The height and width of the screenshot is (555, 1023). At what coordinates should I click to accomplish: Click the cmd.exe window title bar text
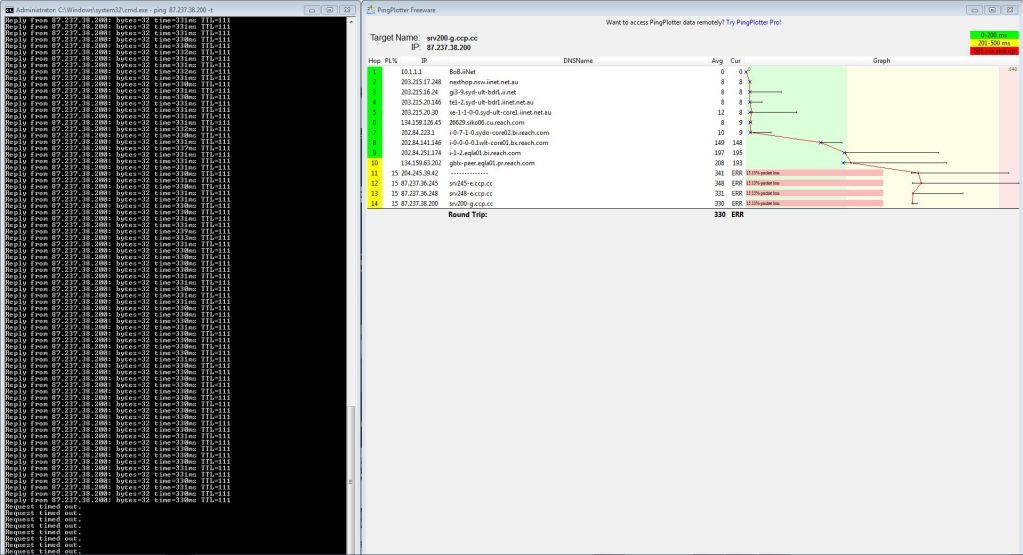[114, 10]
